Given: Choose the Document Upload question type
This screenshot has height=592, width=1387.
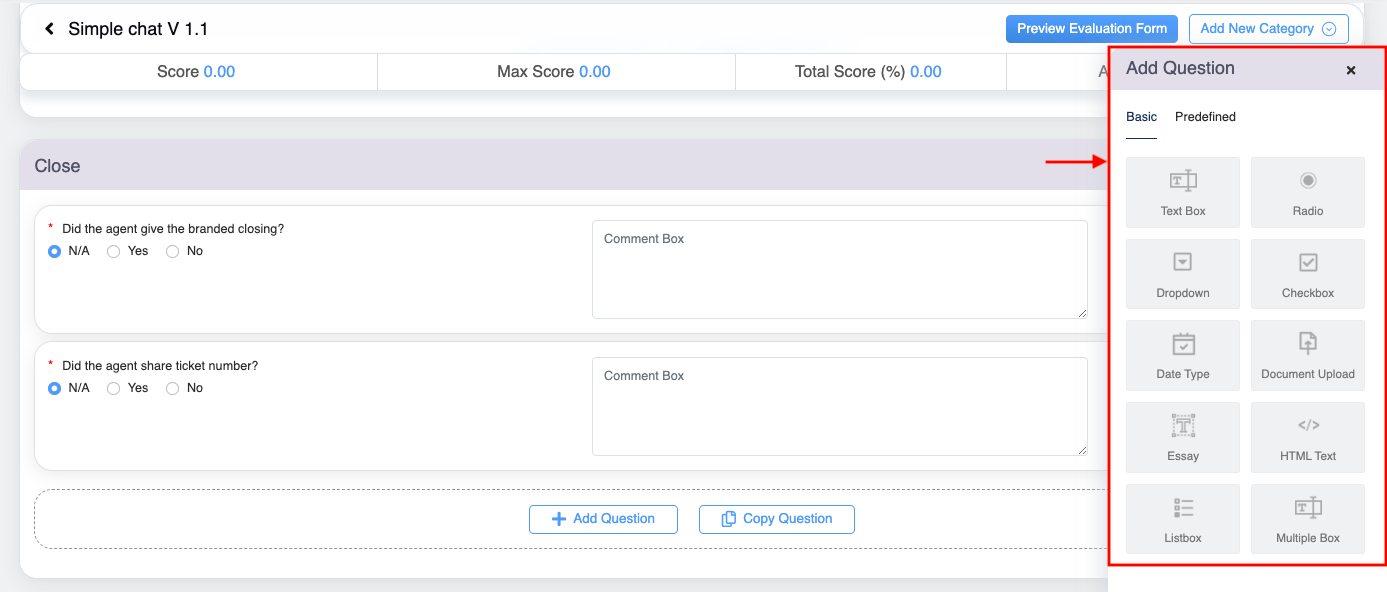Looking at the screenshot, I should coord(1307,355).
